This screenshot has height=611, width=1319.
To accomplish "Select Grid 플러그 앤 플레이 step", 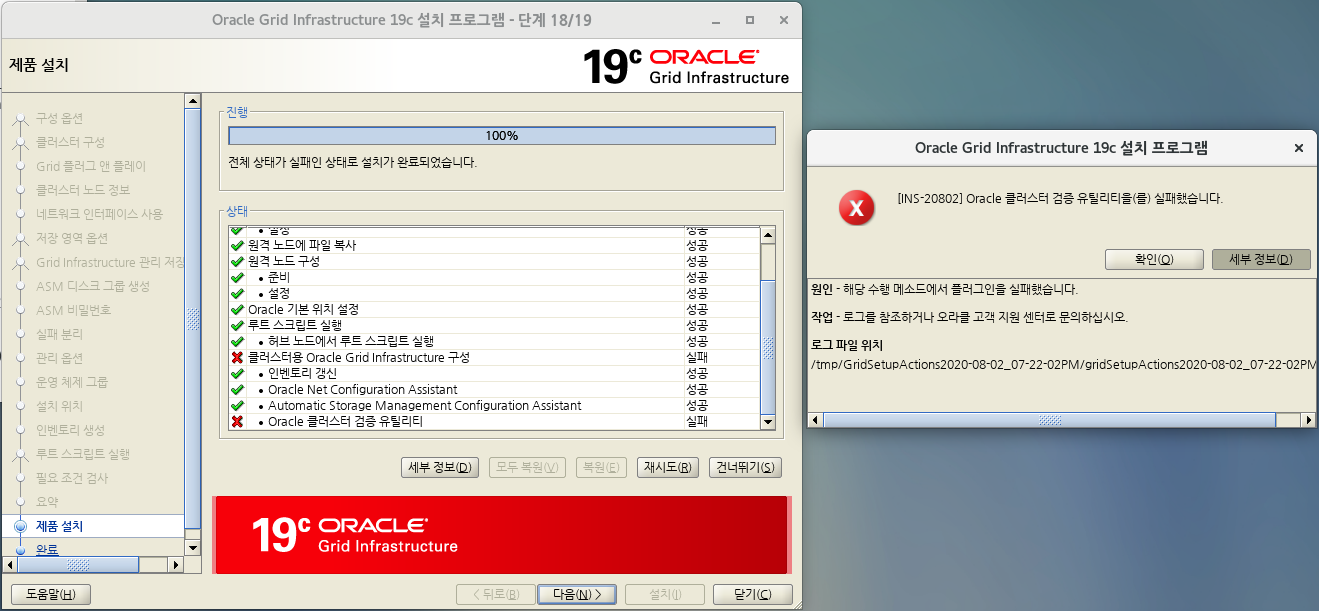I will 91,166.
